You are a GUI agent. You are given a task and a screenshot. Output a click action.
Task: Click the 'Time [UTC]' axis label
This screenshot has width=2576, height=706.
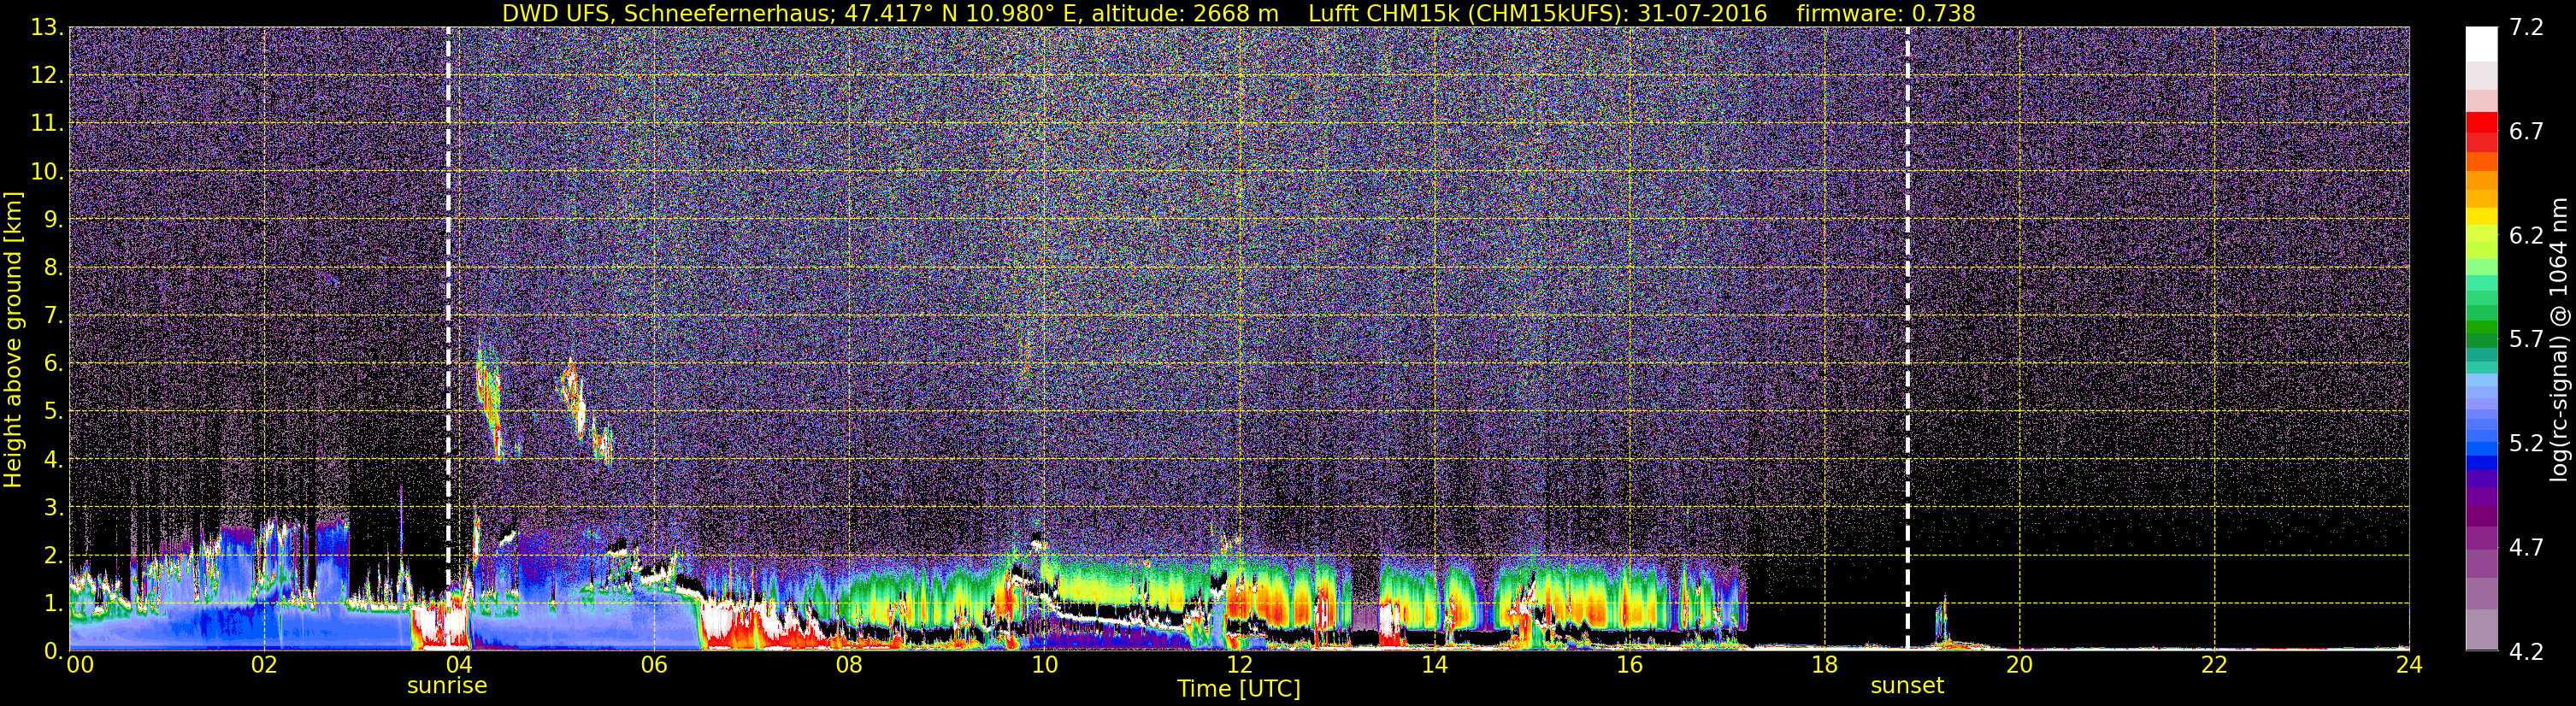pyautogui.click(x=1239, y=689)
